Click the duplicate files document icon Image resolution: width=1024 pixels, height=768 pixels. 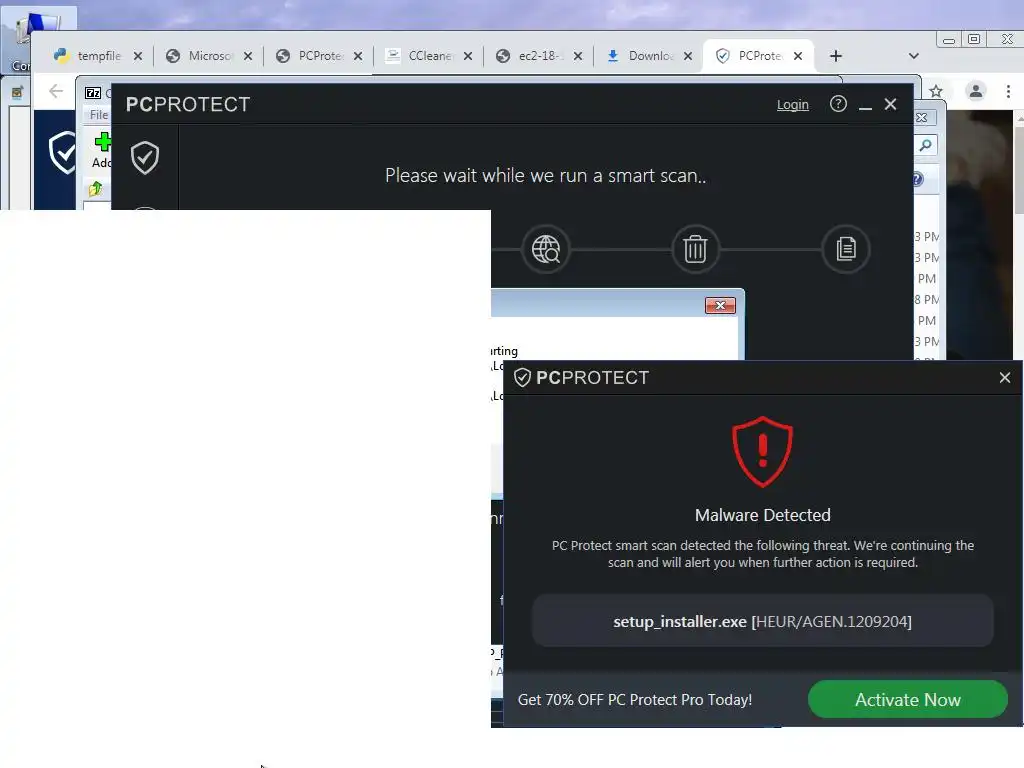click(x=846, y=249)
